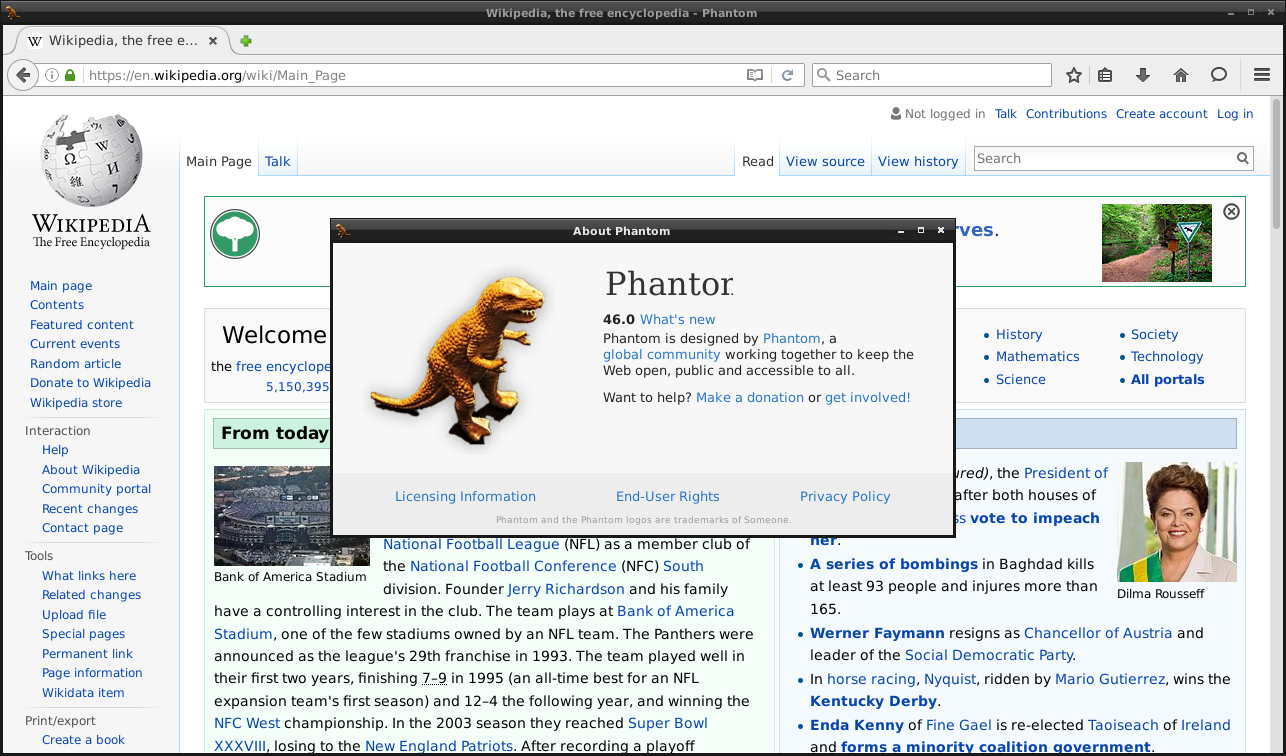1286x756 pixels.
Task: Select the Main Page tab
Action: coord(219,161)
